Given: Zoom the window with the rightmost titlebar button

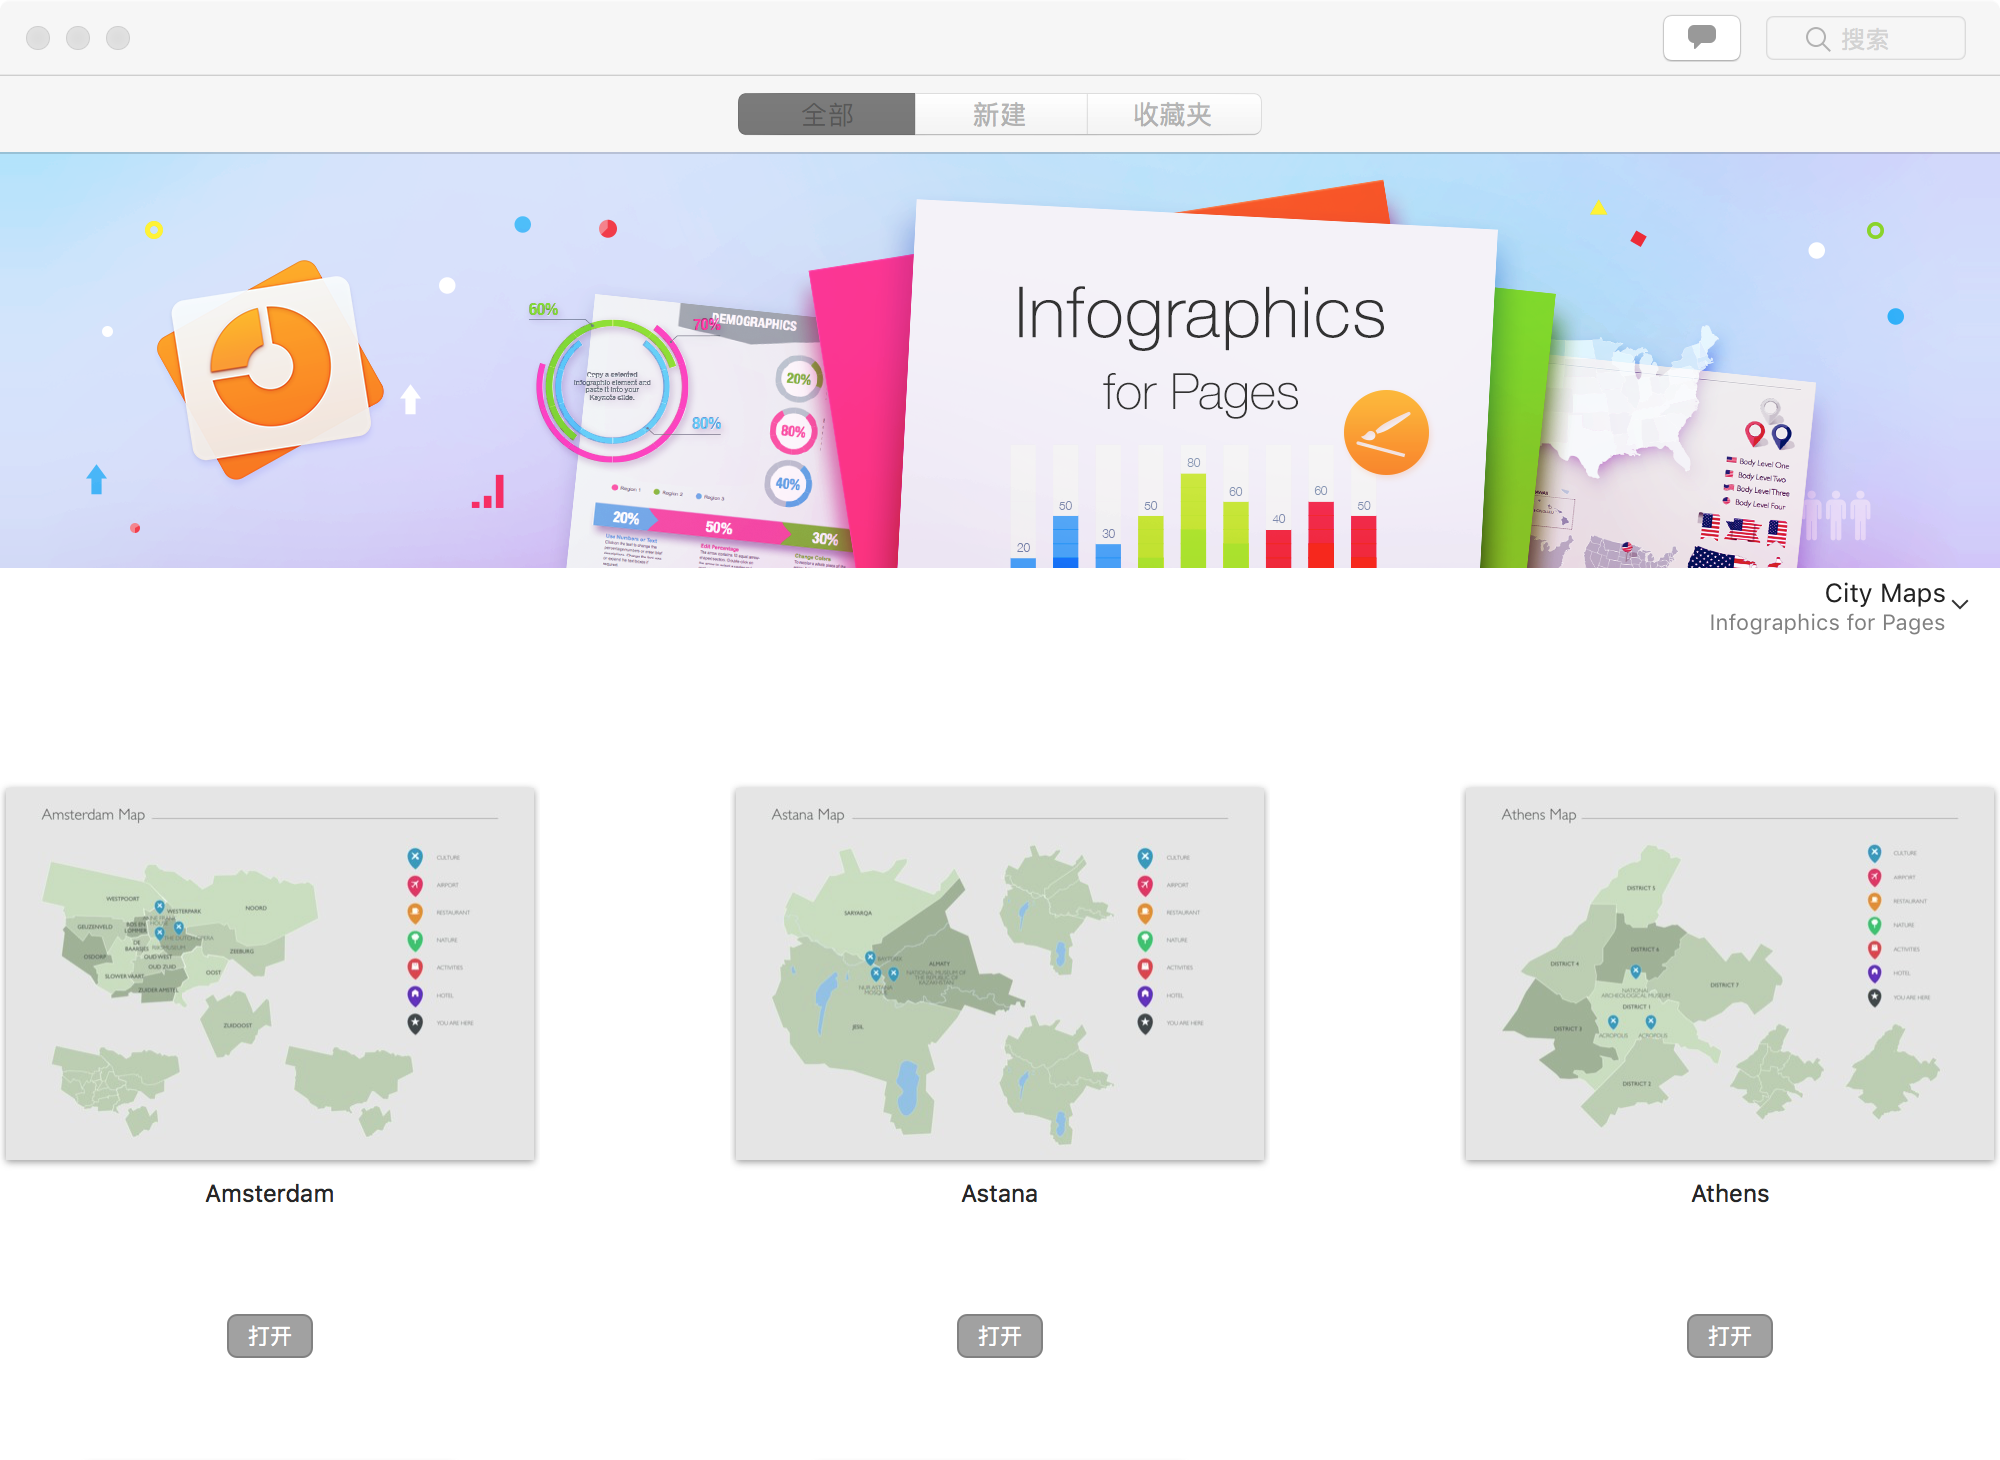Looking at the screenshot, I should point(118,38).
